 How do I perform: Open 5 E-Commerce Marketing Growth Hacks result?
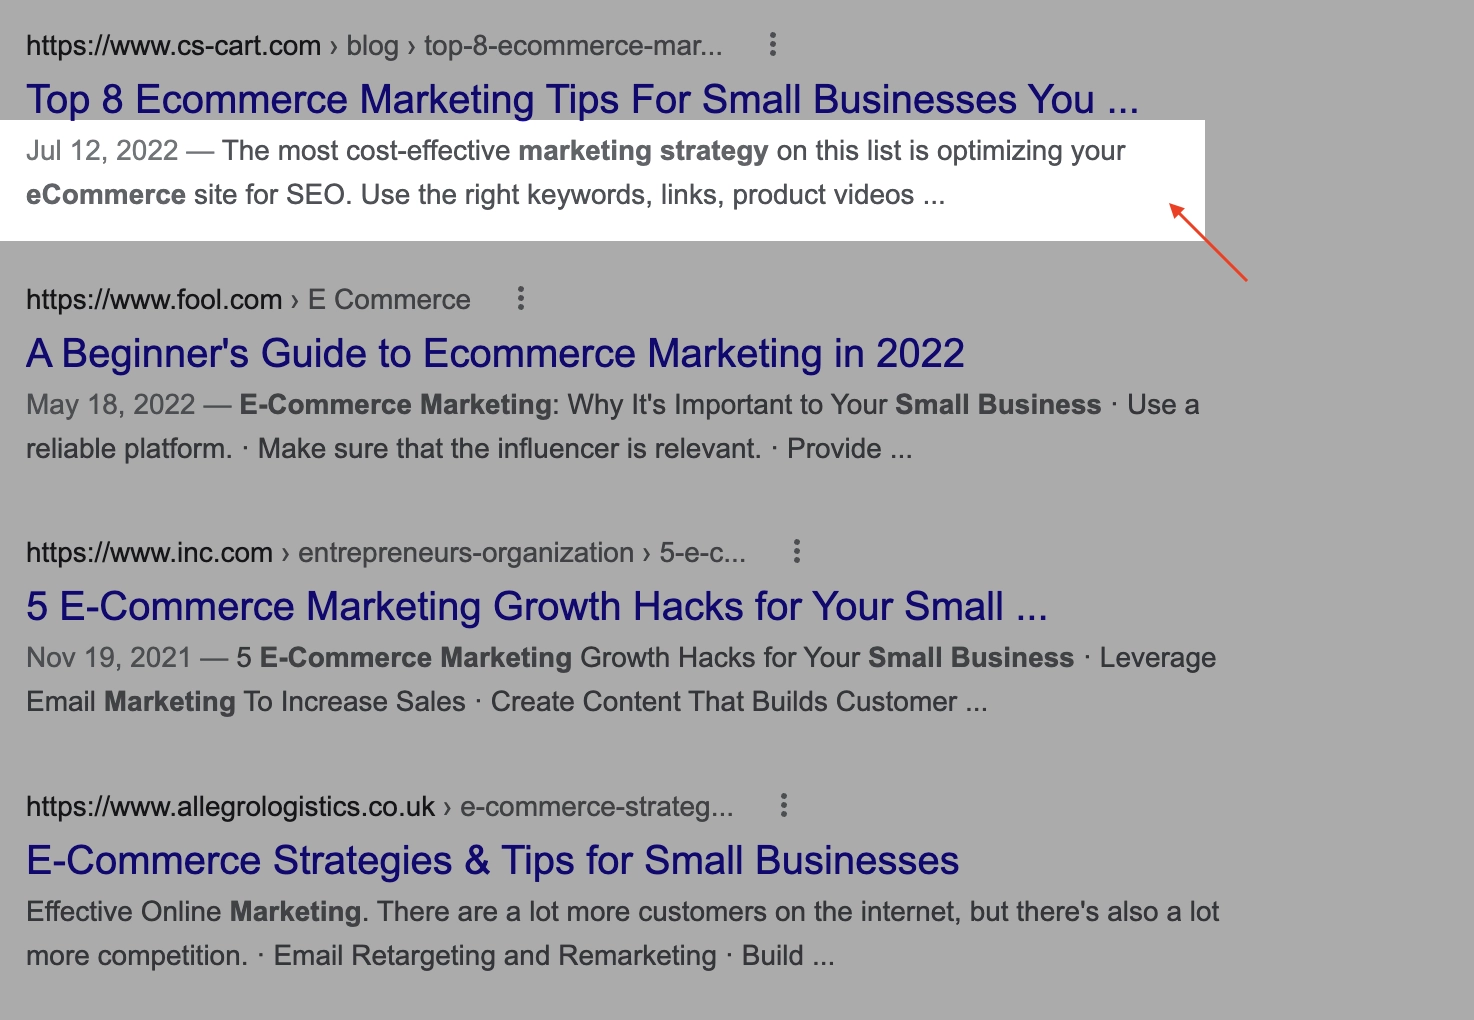point(537,606)
